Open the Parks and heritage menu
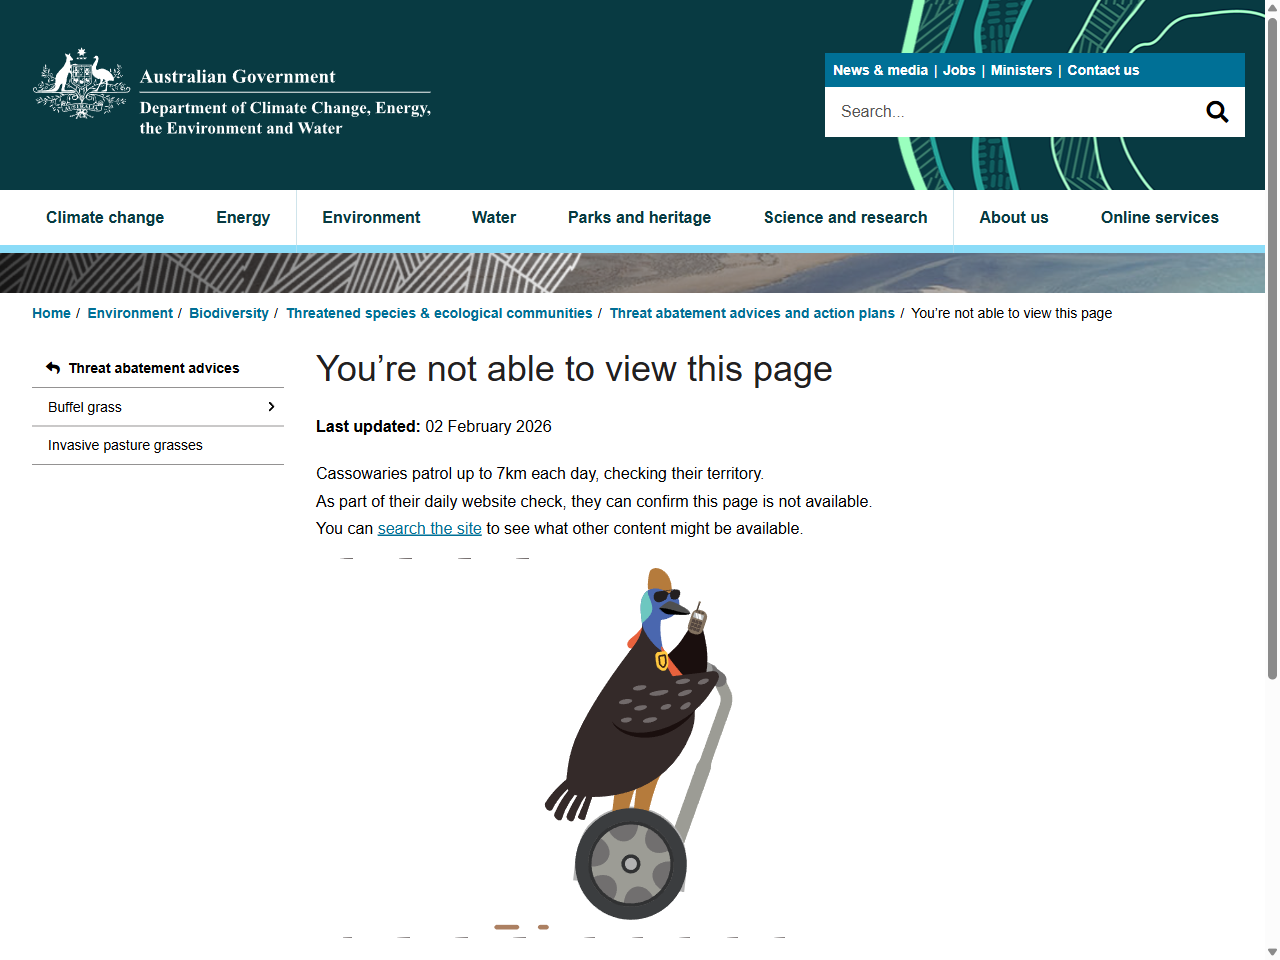This screenshot has height=960, width=1280. point(639,217)
